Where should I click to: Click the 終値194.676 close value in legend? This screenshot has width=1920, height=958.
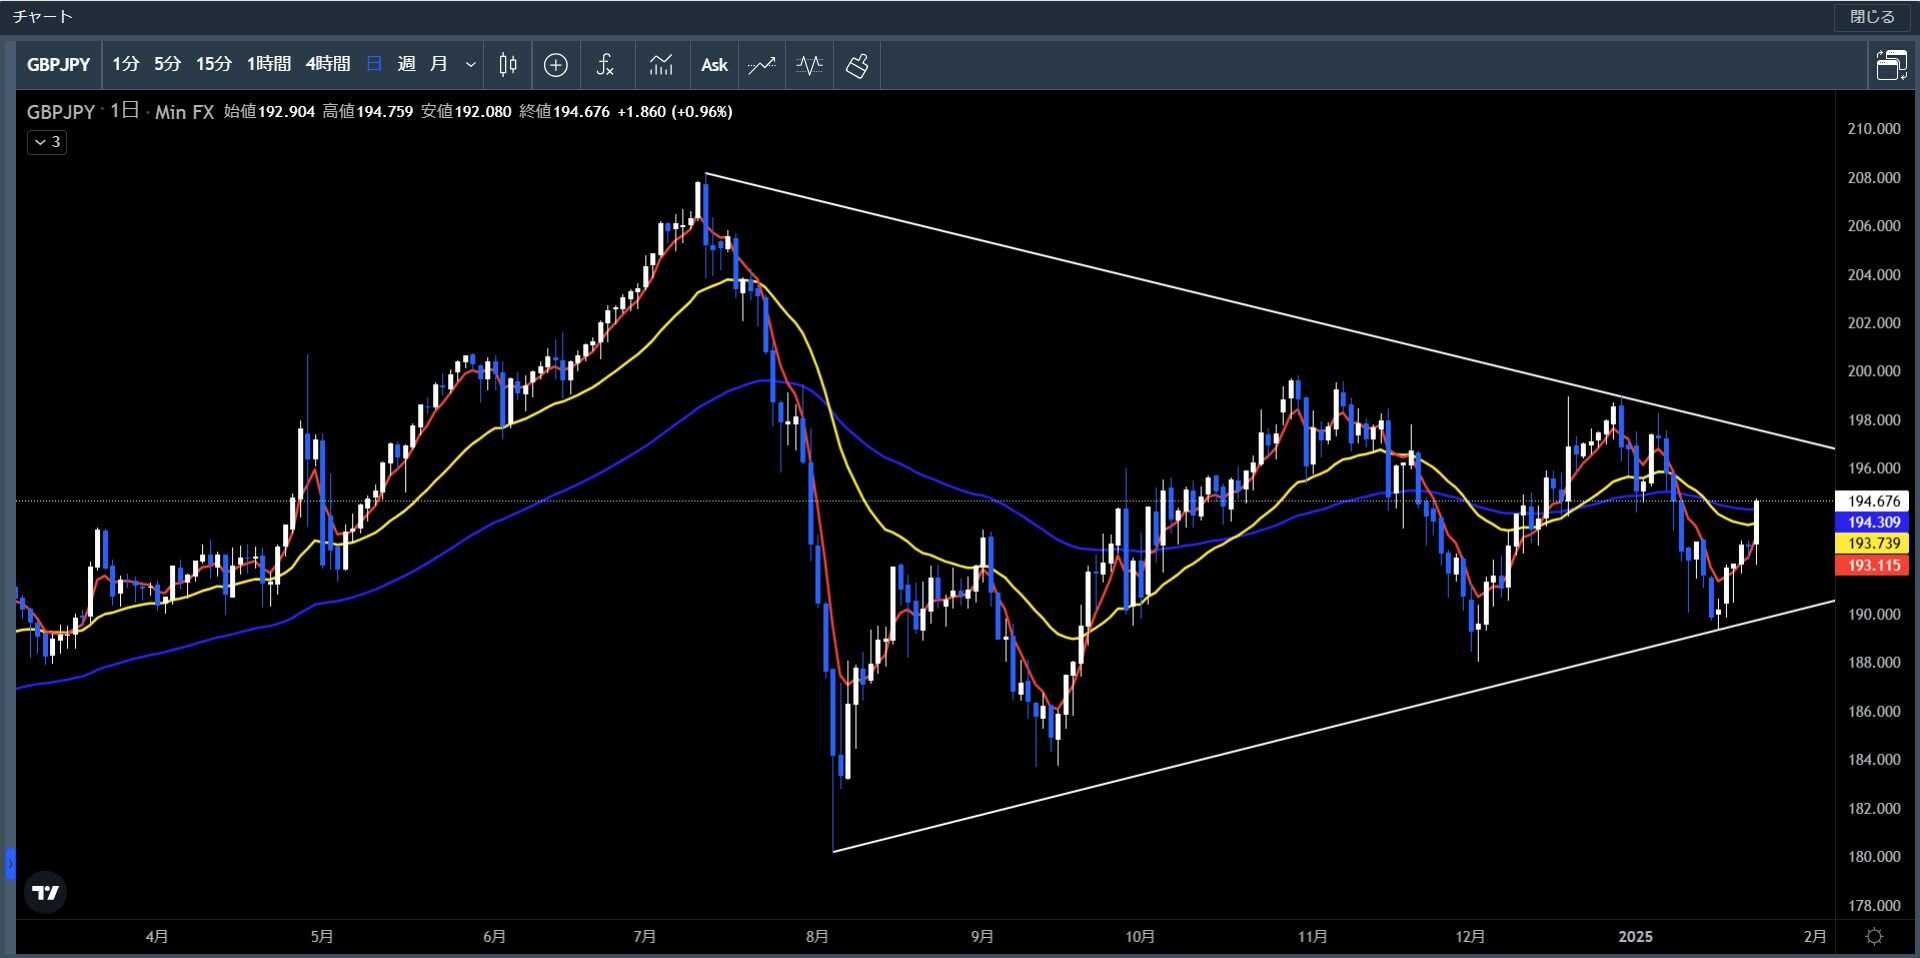564,112
